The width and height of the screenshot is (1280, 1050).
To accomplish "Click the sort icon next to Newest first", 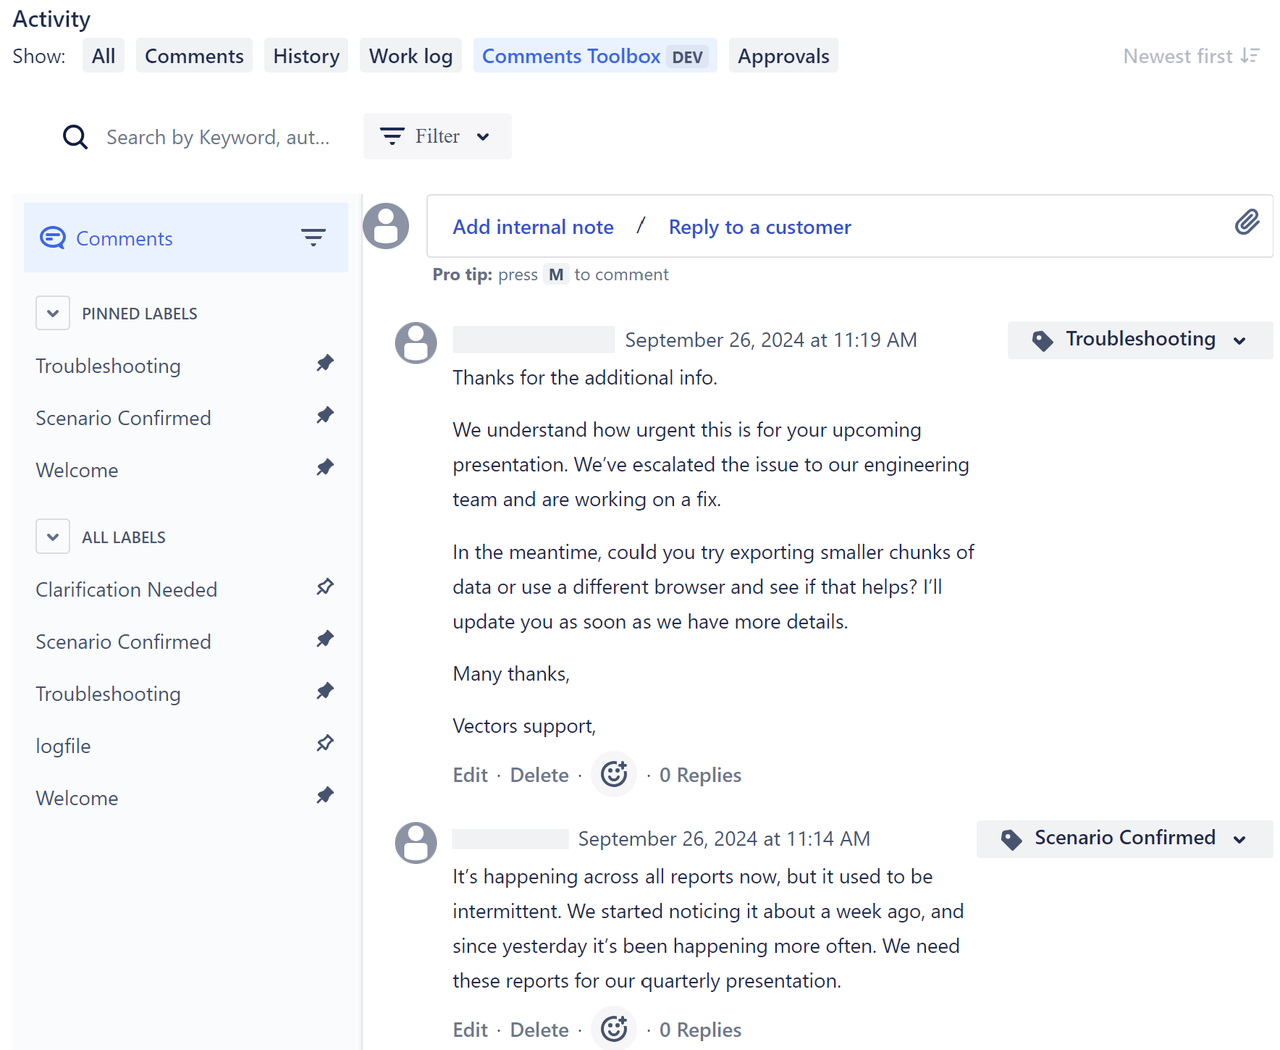I will point(1250,56).
